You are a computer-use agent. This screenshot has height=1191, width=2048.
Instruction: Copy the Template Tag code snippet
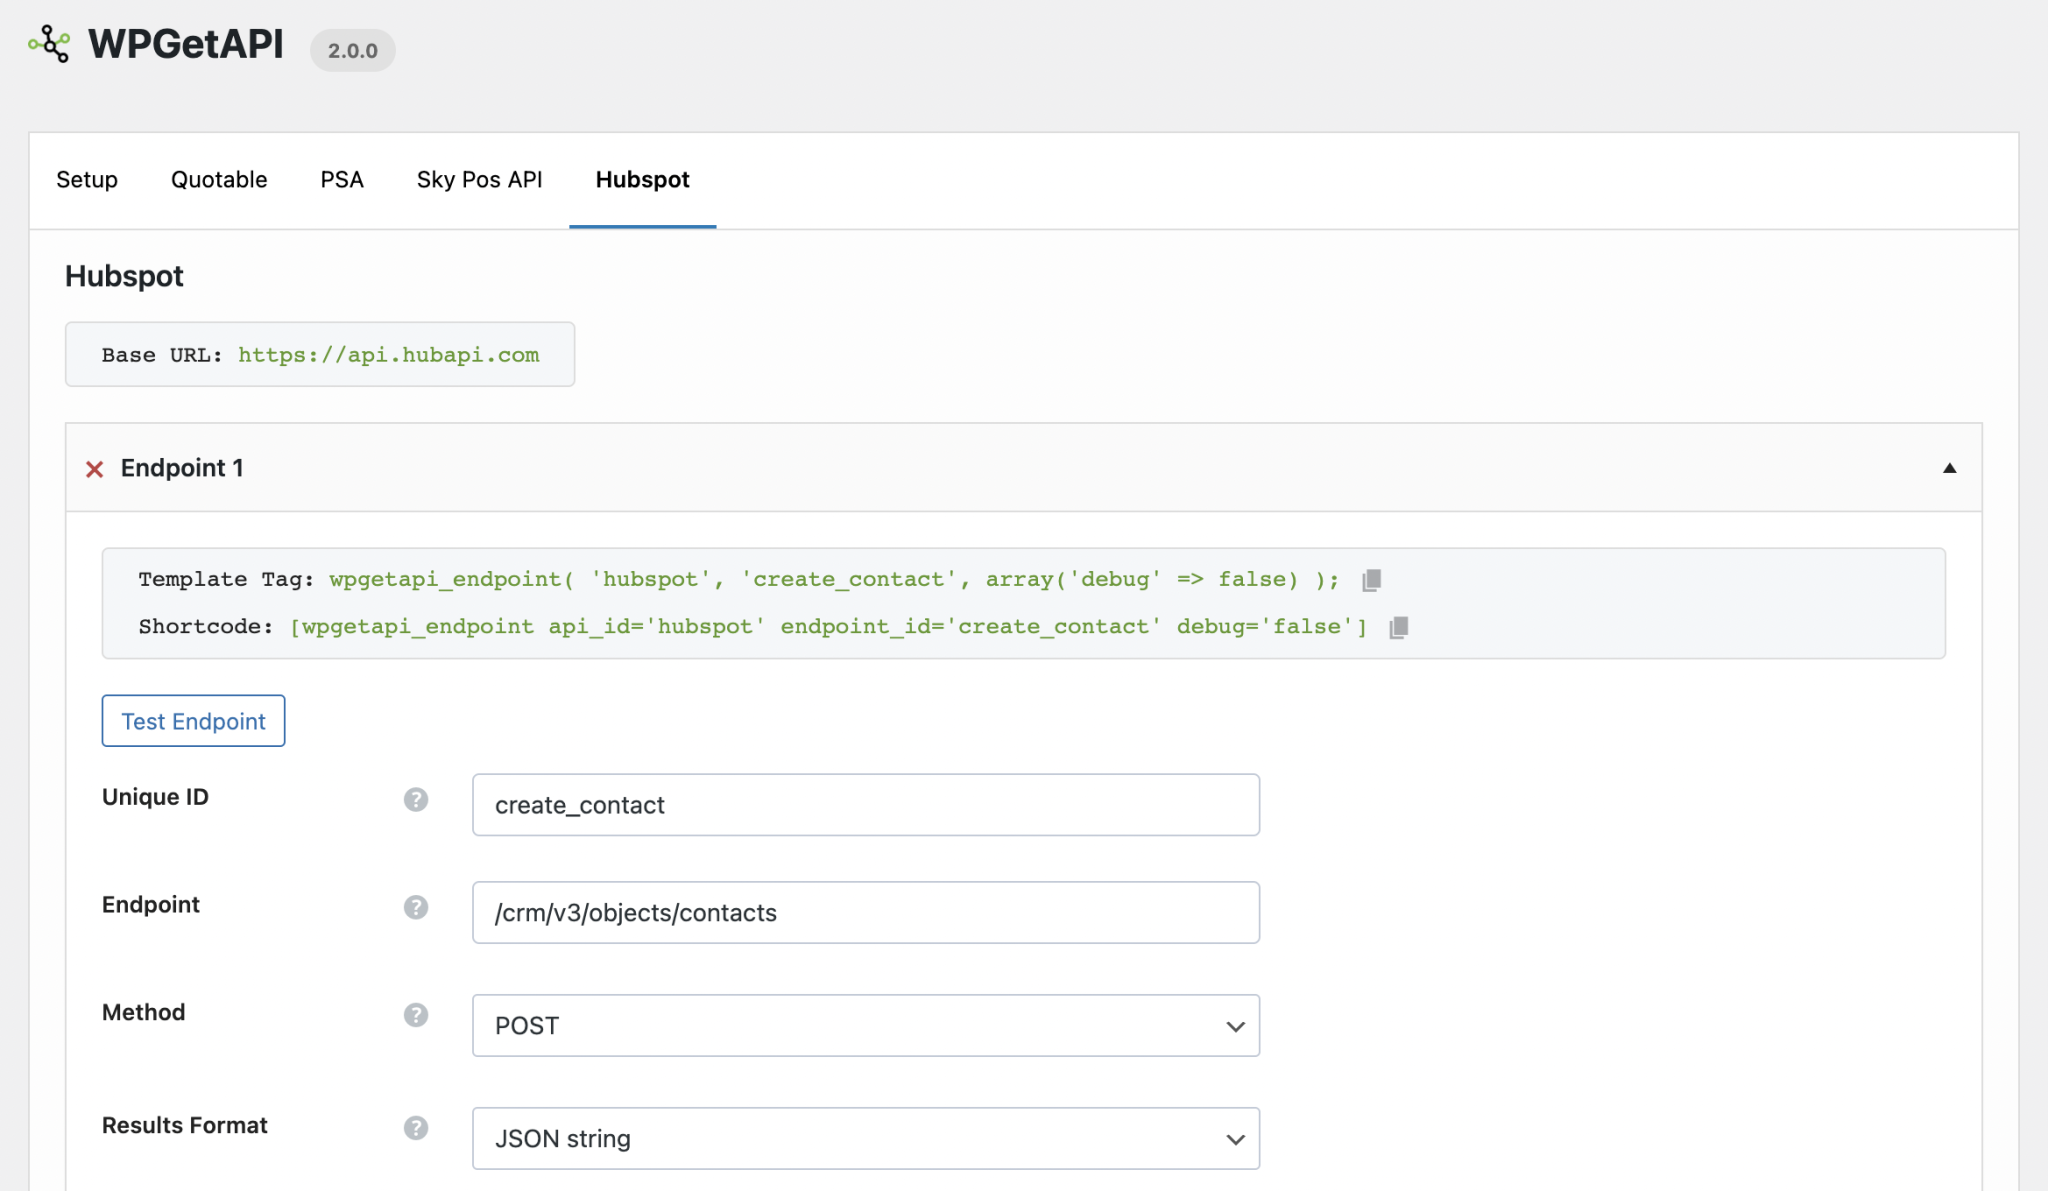1371,579
